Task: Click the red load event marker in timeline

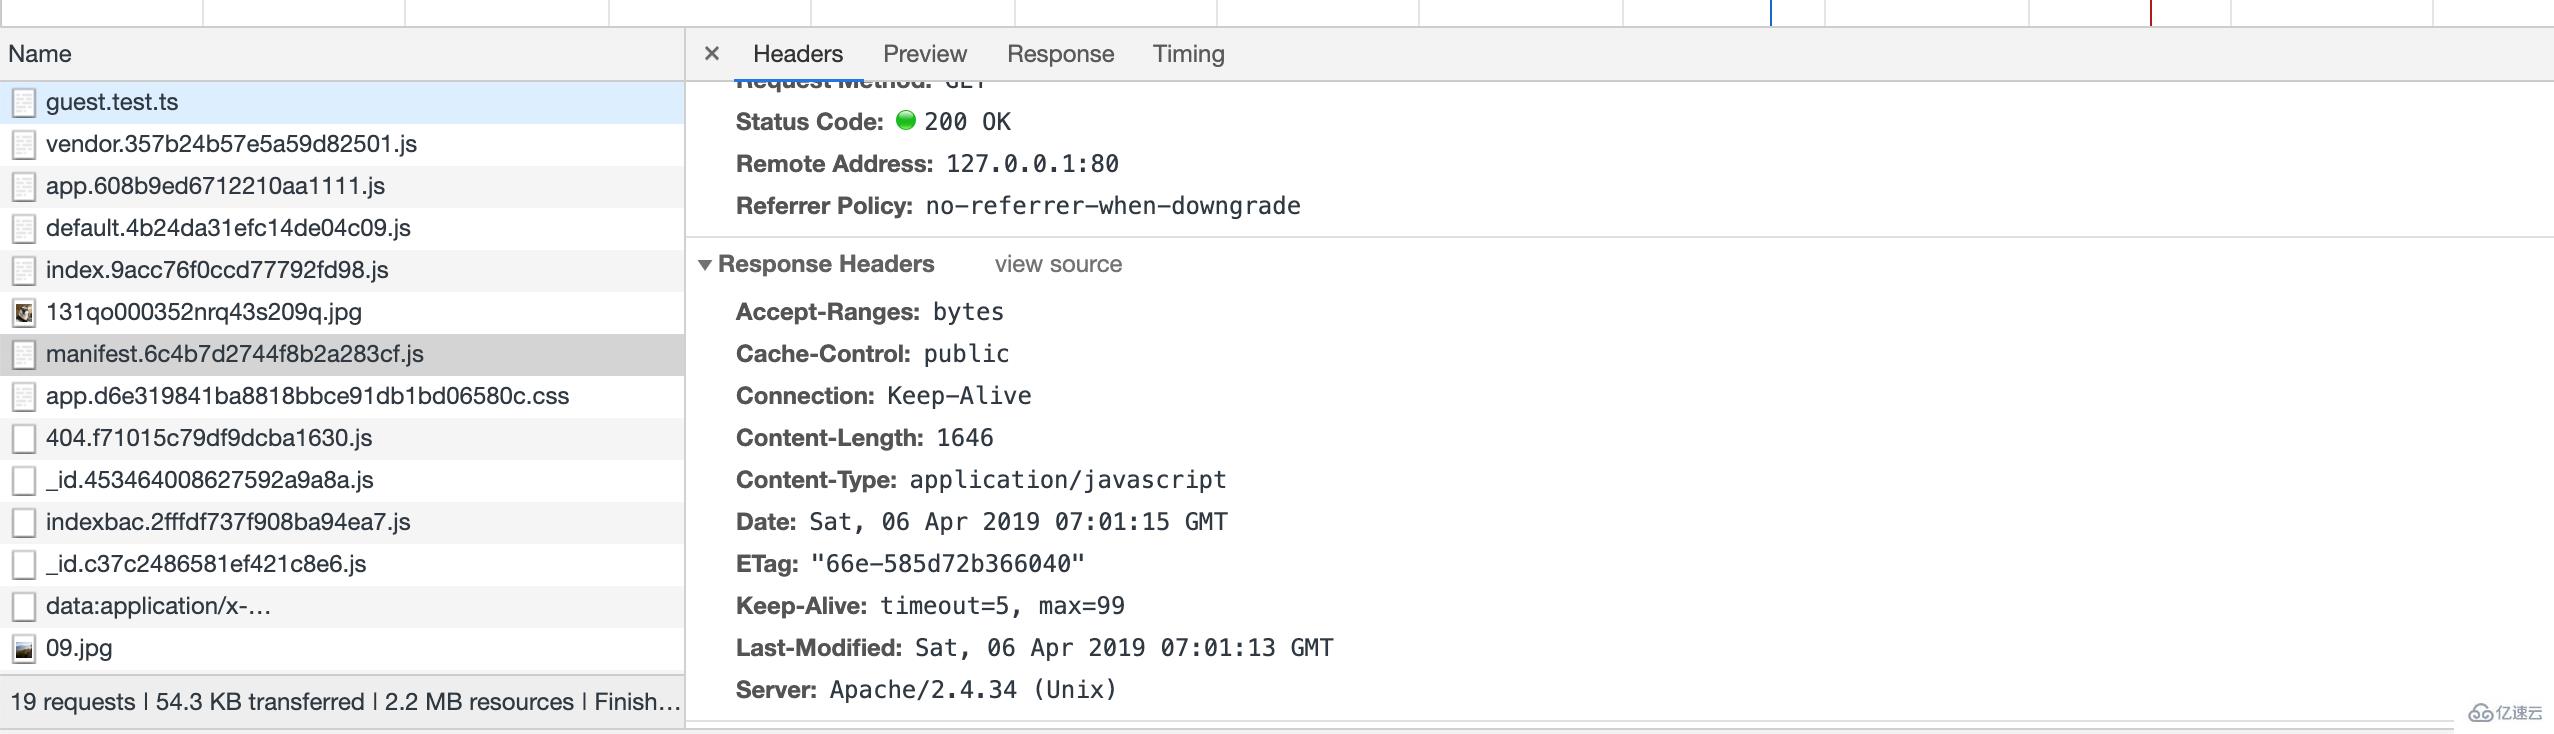Action: (2151, 13)
